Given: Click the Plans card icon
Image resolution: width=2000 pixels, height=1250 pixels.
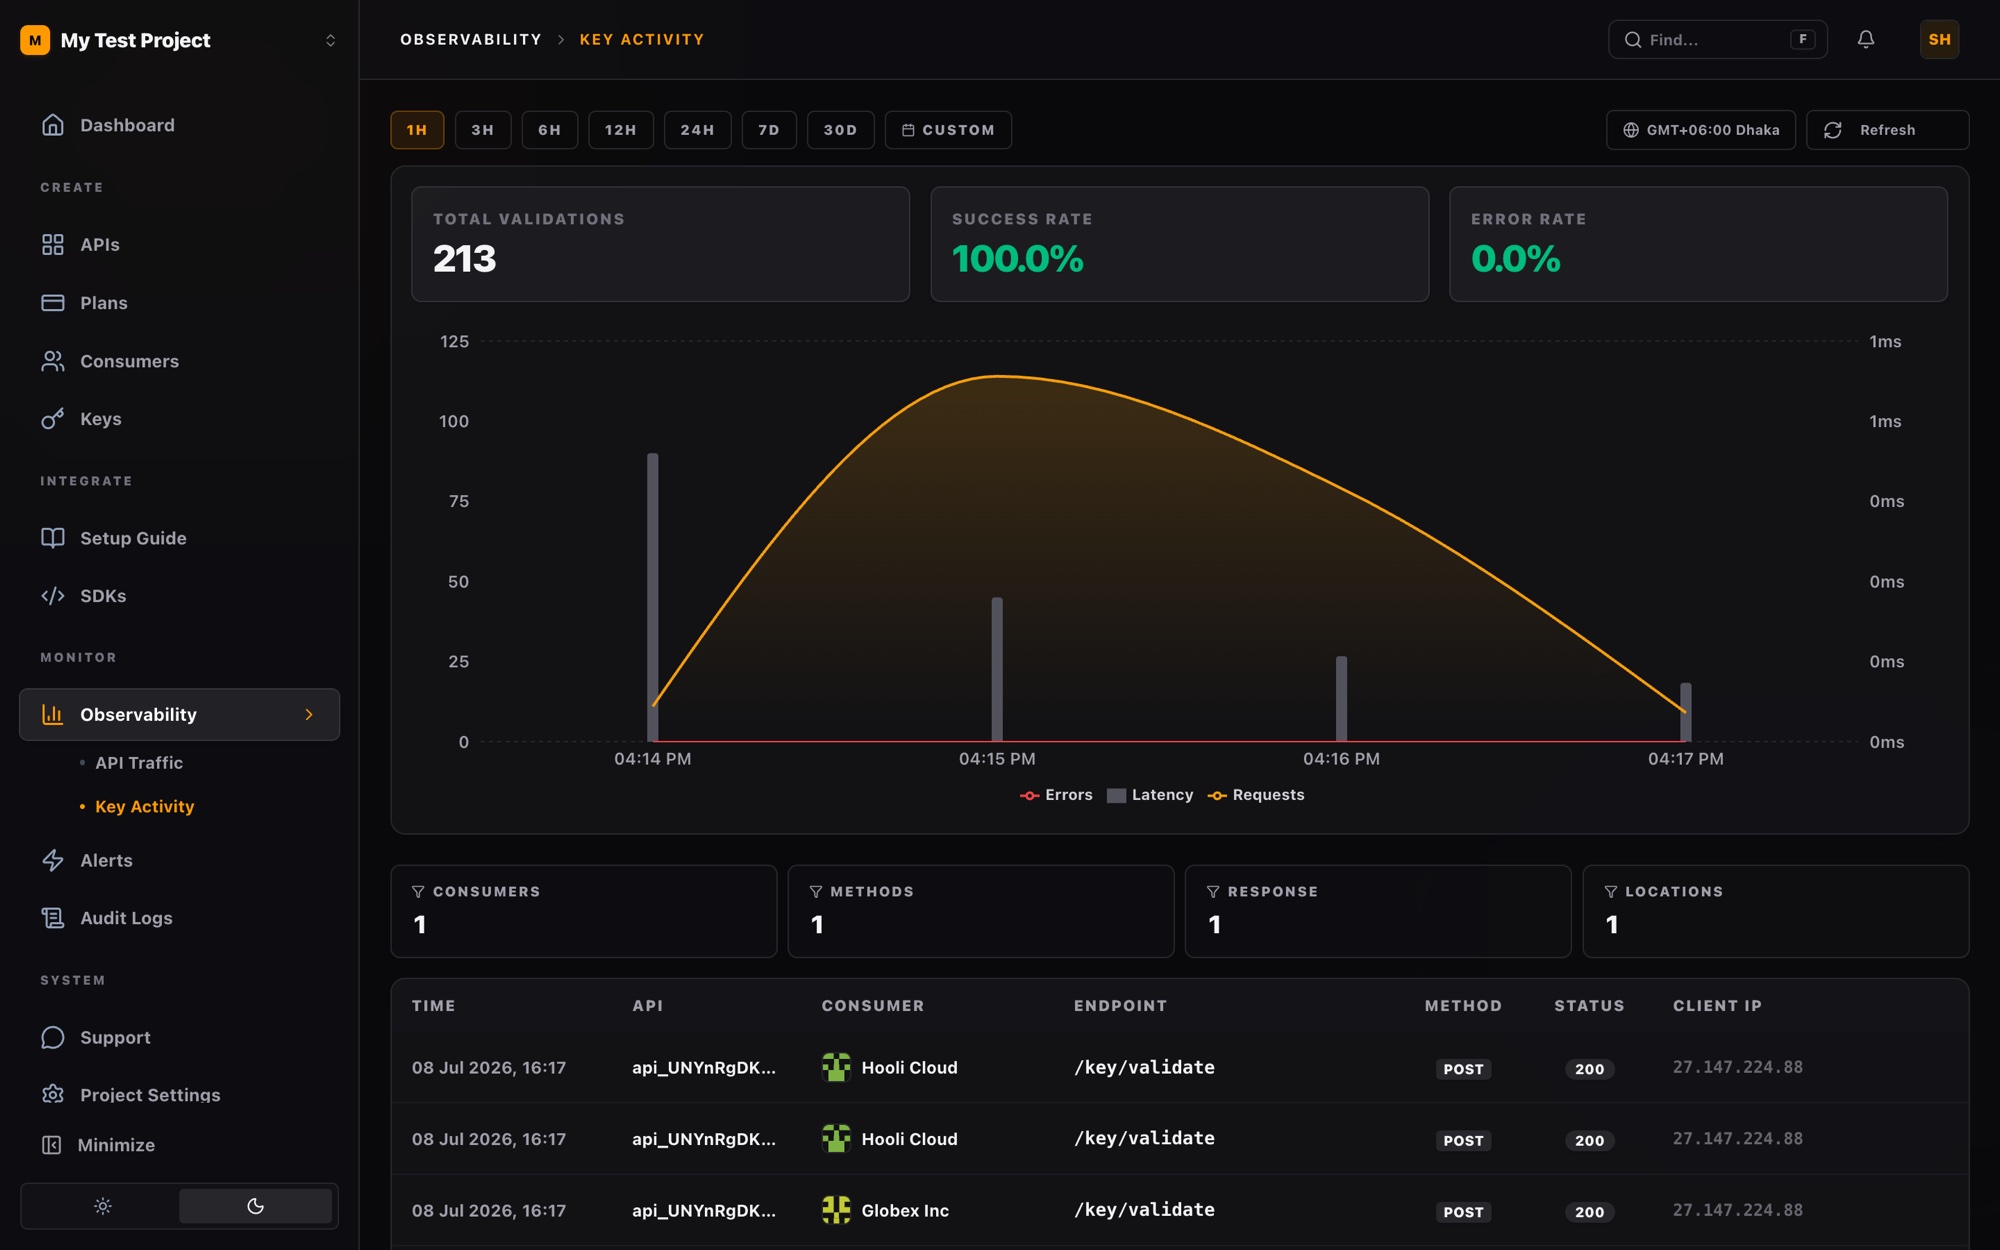Looking at the screenshot, I should coord(53,303).
